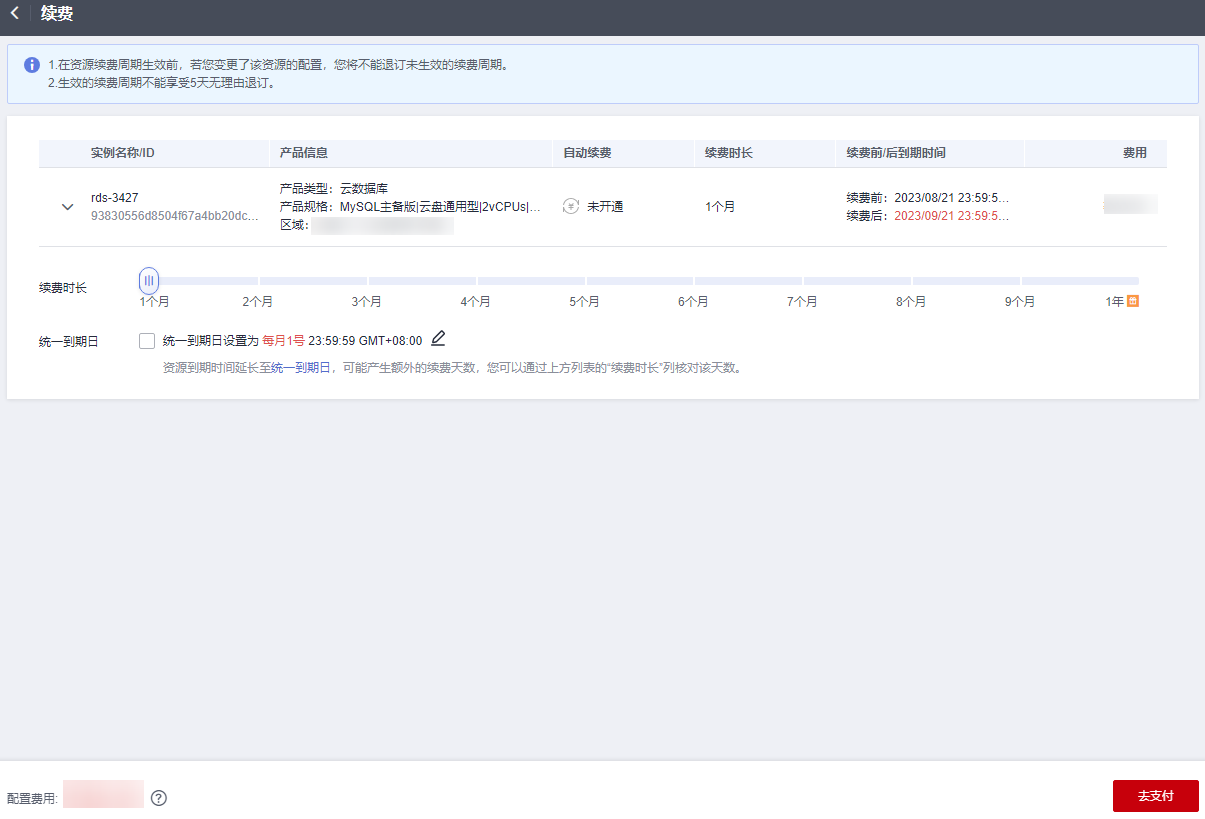The height and width of the screenshot is (819, 1205).
Task: Set renewal duration to 3个月
Action: (367, 301)
